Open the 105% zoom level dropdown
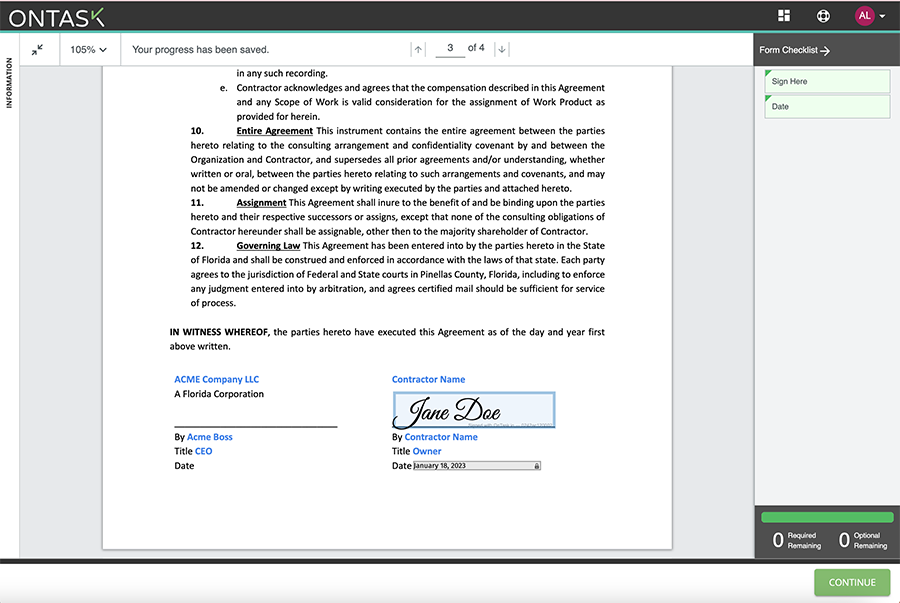This screenshot has height=603, width=900. [x=89, y=47]
